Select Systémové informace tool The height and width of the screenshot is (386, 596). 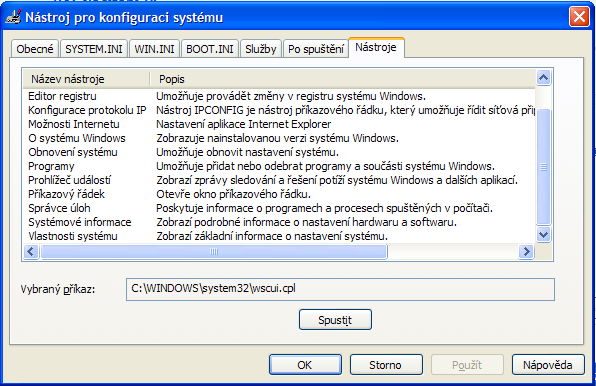pyautogui.click(x=80, y=222)
